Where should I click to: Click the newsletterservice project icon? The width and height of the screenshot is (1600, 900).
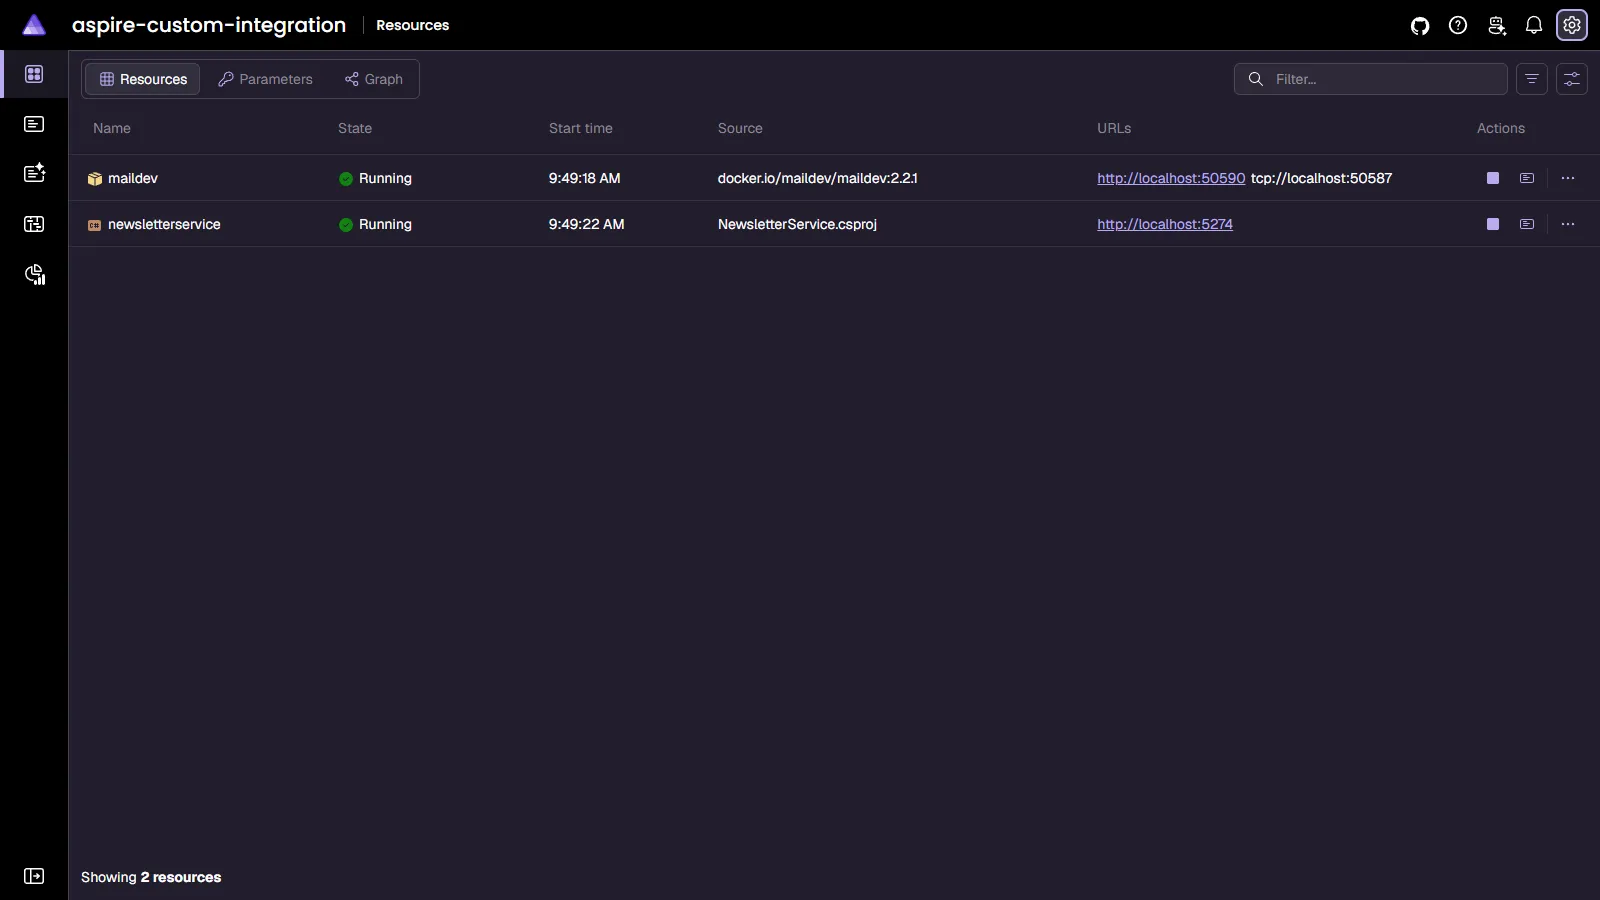[95, 225]
